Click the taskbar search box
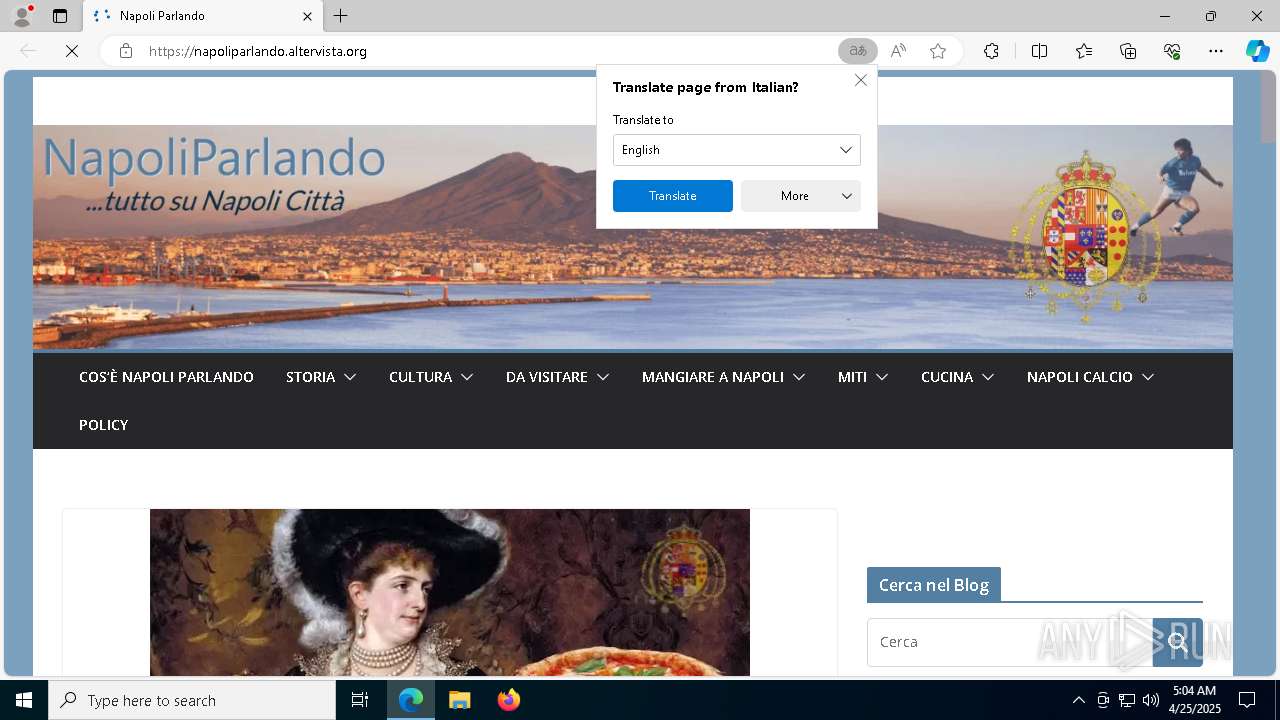This screenshot has height=720, width=1280. pos(192,700)
